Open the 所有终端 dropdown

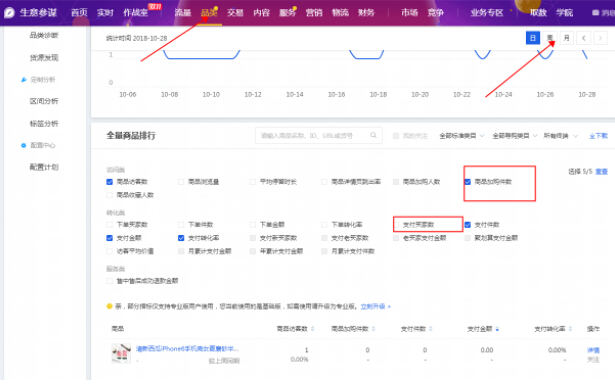pyautogui.click(x=560, y=136)
